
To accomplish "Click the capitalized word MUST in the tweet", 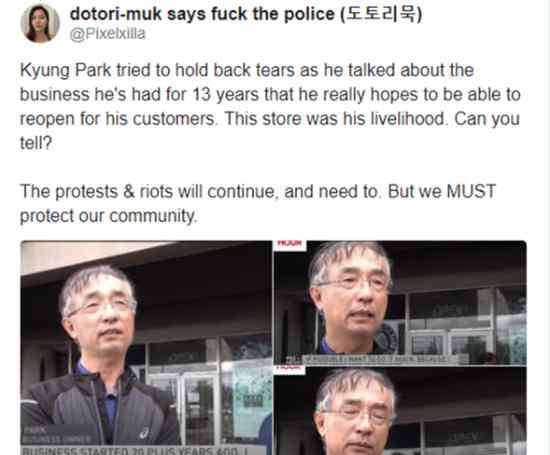I will click(x=471, y=192).
